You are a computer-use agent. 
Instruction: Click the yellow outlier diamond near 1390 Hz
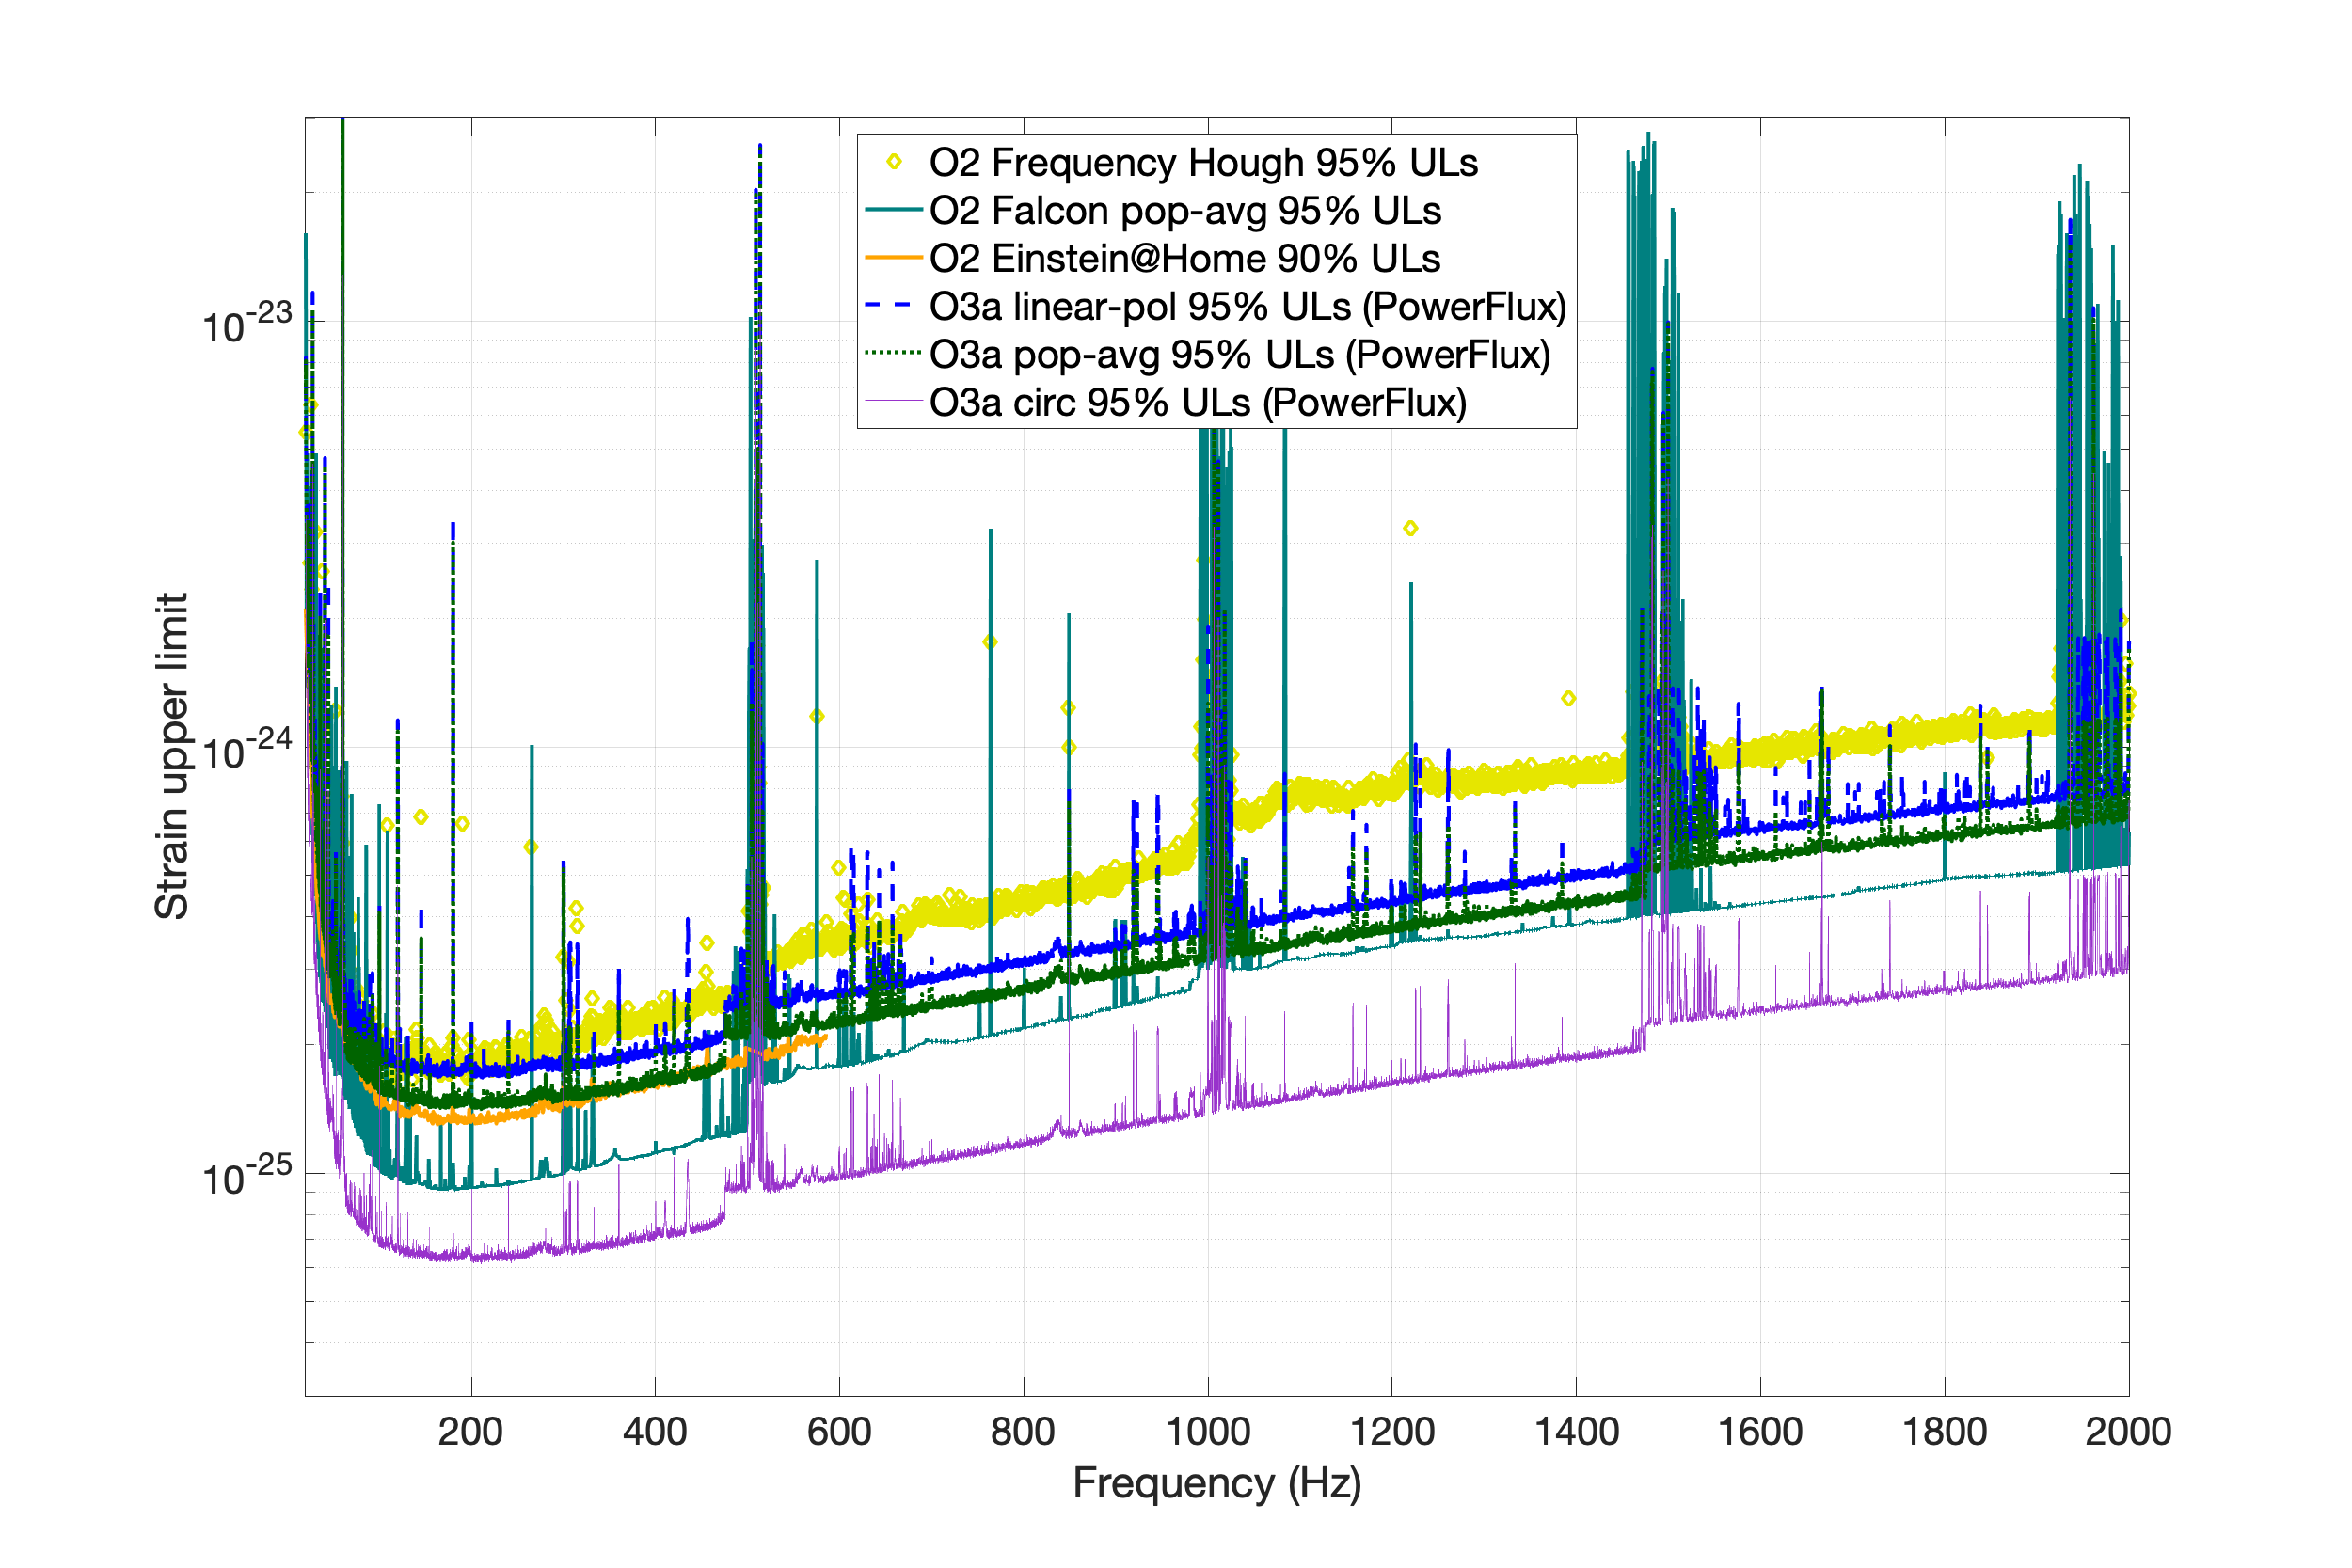[x=1568, y=698]
